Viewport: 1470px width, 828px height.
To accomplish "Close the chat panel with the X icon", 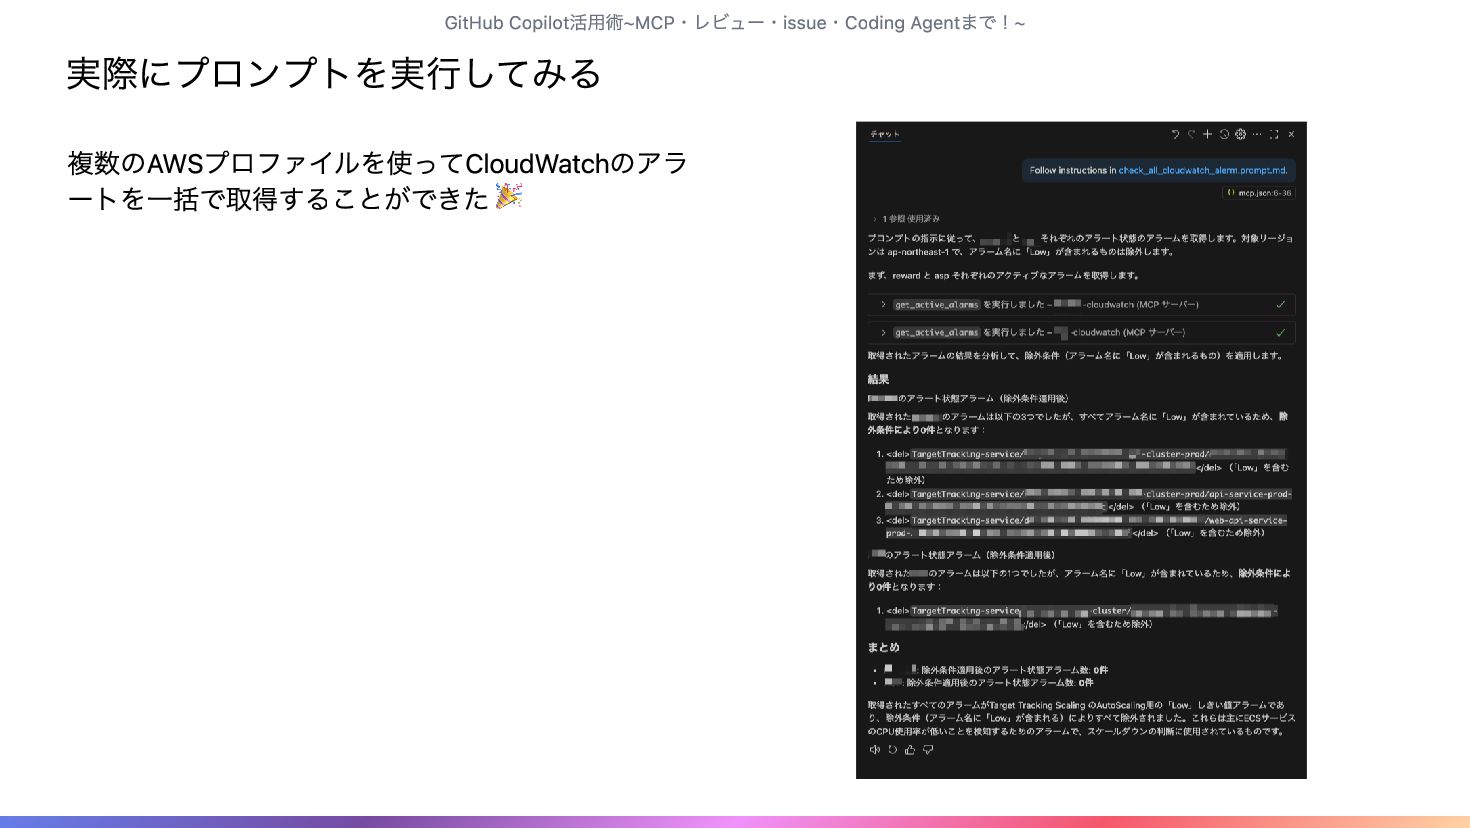I will pyautogui.click(x=1291, y=134).
